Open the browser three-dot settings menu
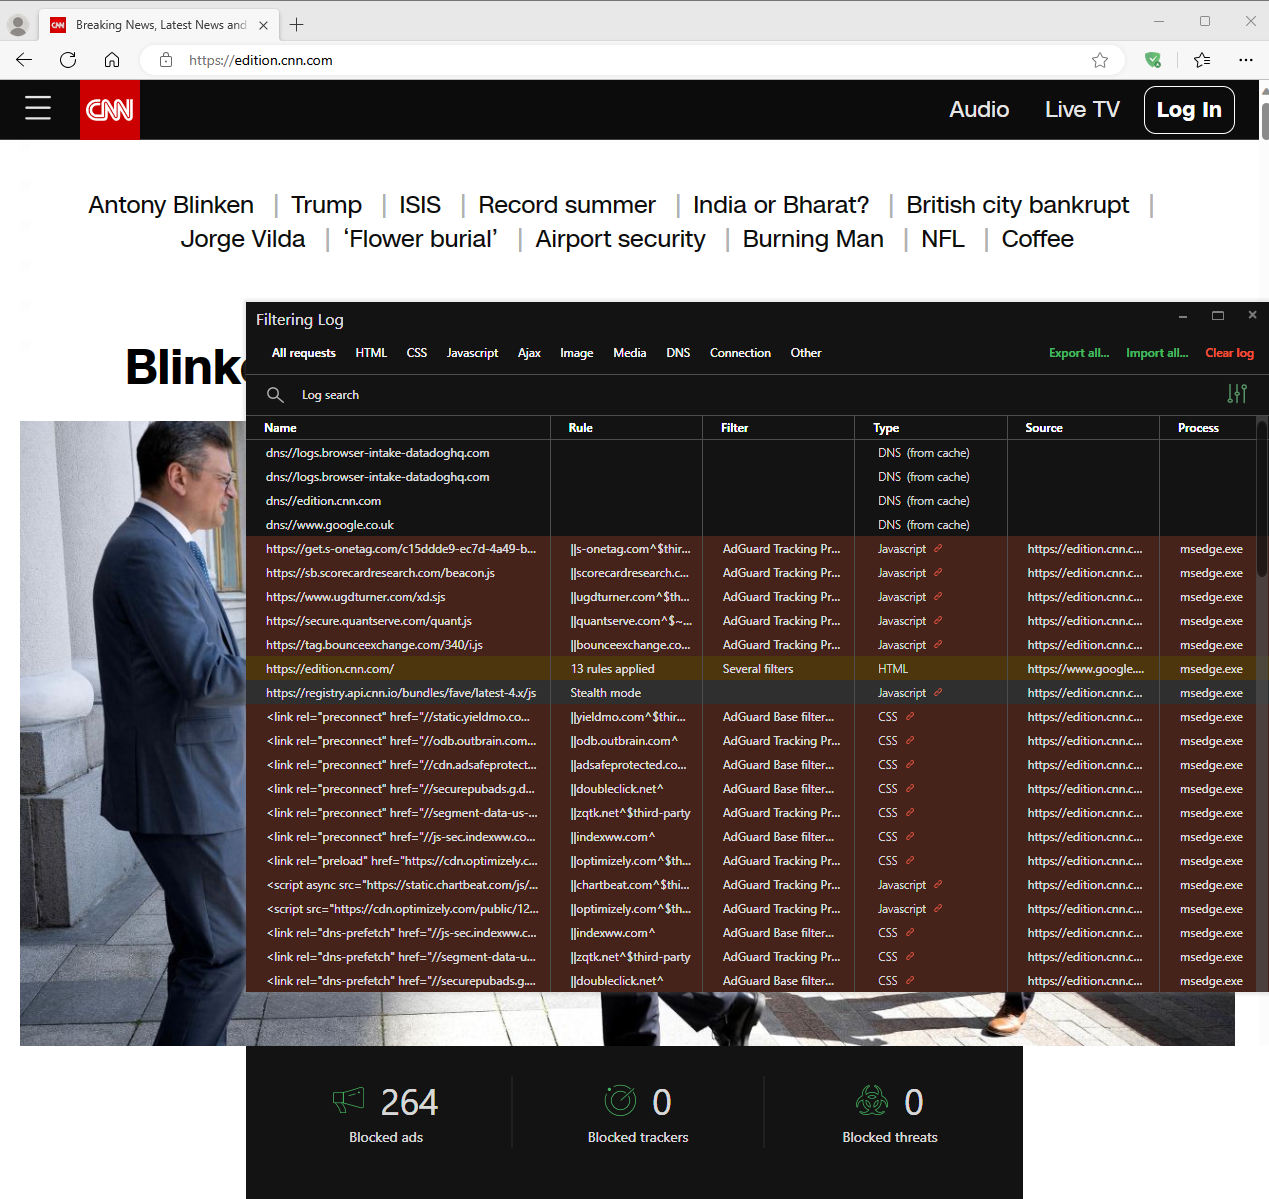 (x=1246, y=60)
